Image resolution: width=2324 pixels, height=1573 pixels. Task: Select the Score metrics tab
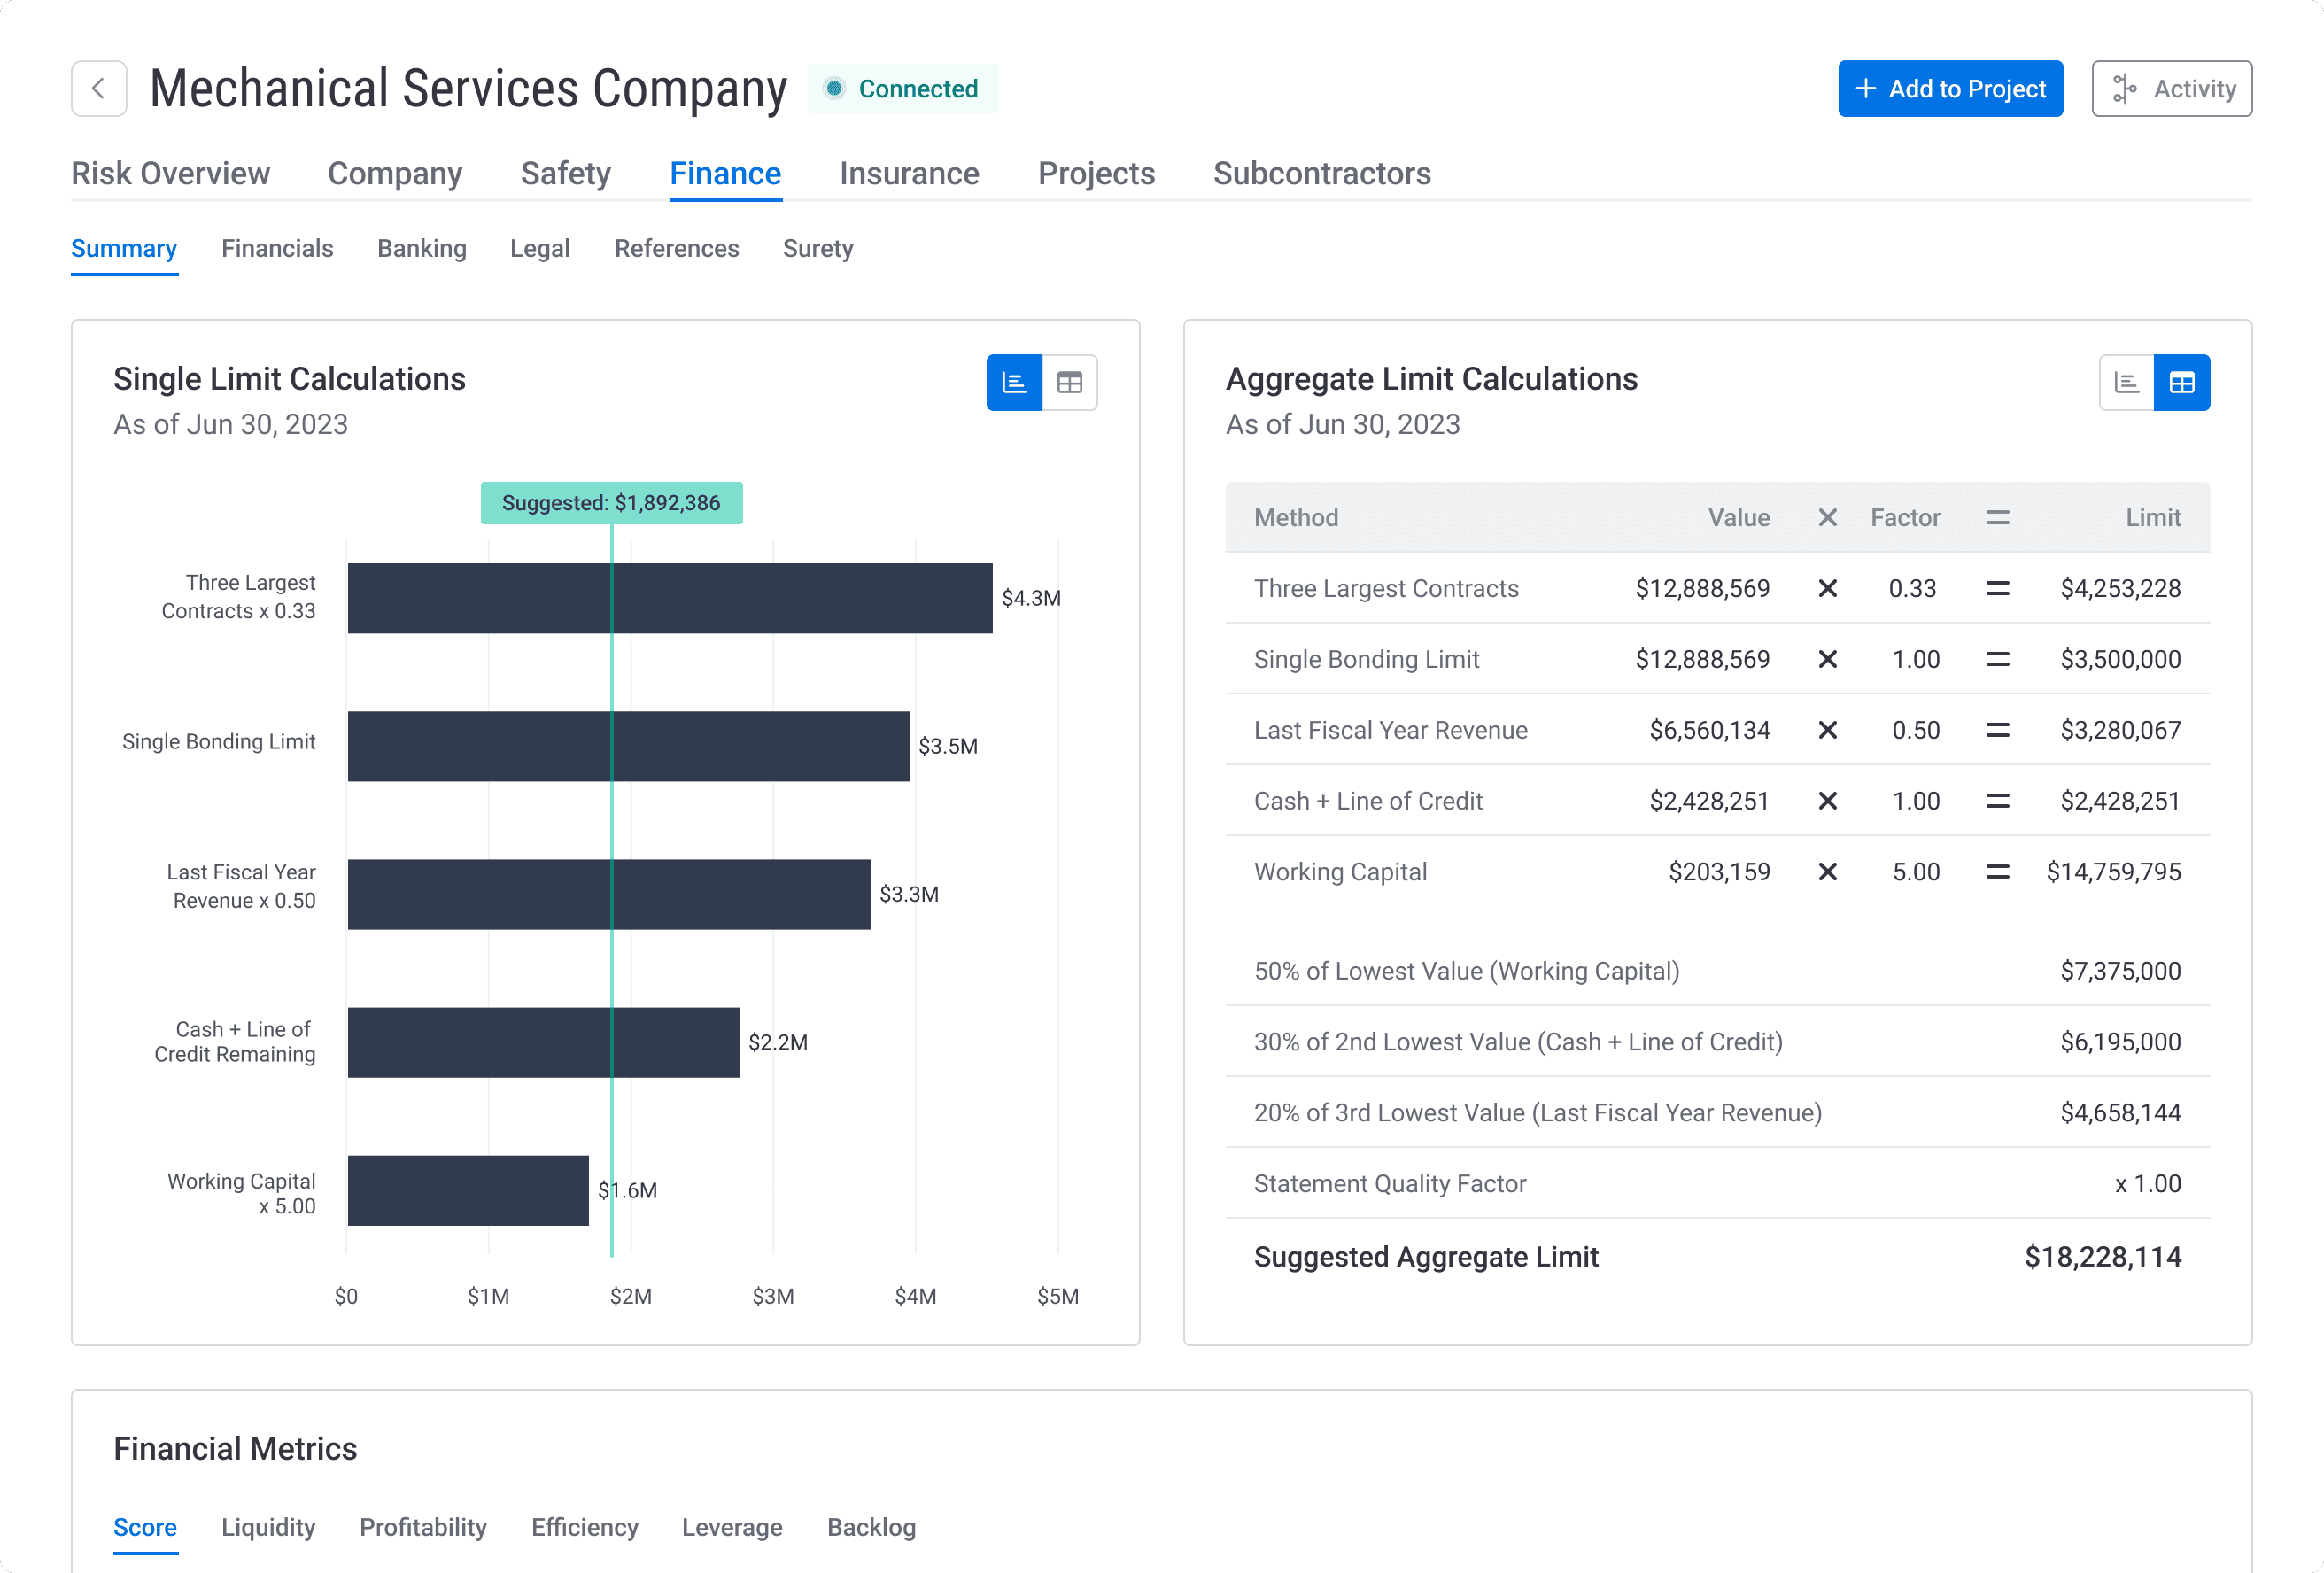(x=145, y=1528)
